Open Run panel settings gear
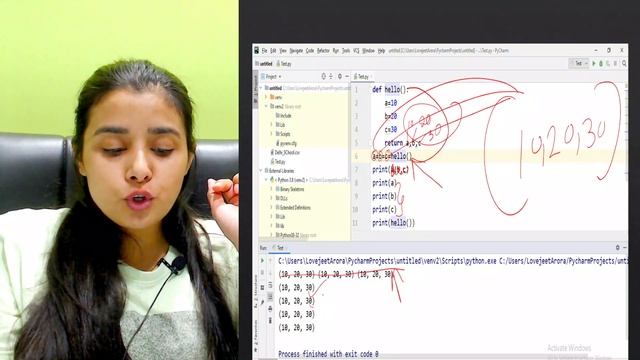Viewport: 640px width, 360px height. [x=618, y=248]
